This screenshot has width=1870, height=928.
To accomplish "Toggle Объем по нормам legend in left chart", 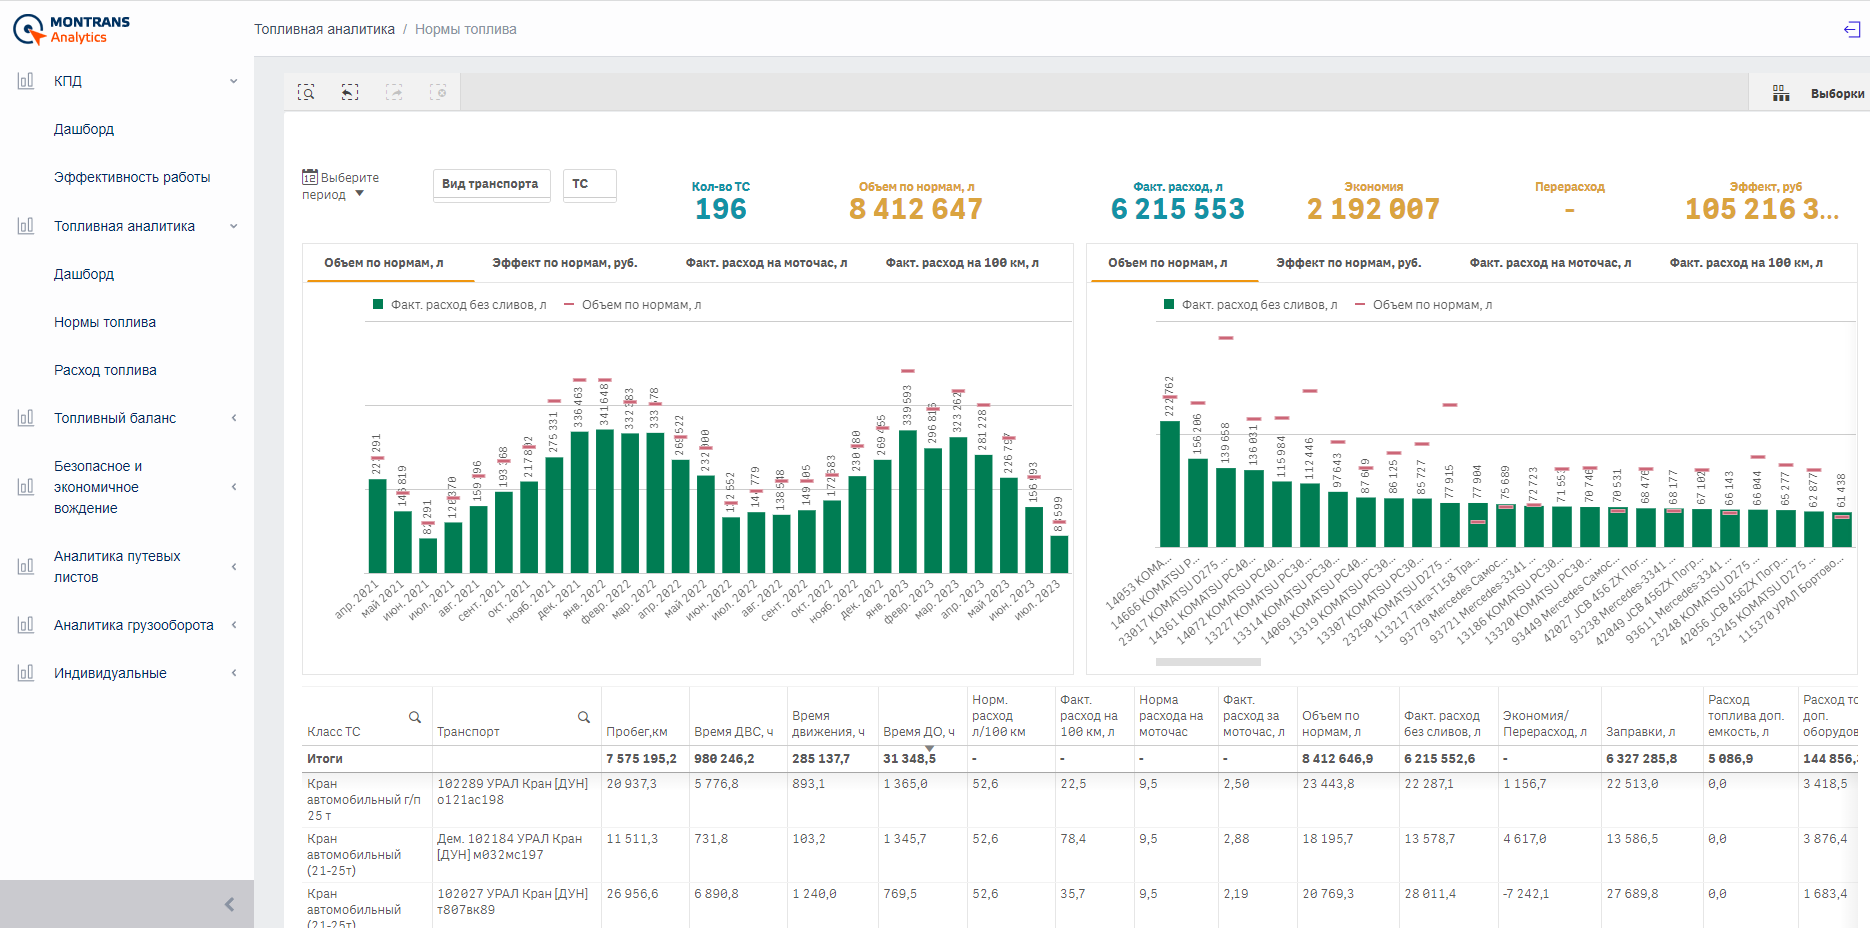I will (x=633, y=305).
